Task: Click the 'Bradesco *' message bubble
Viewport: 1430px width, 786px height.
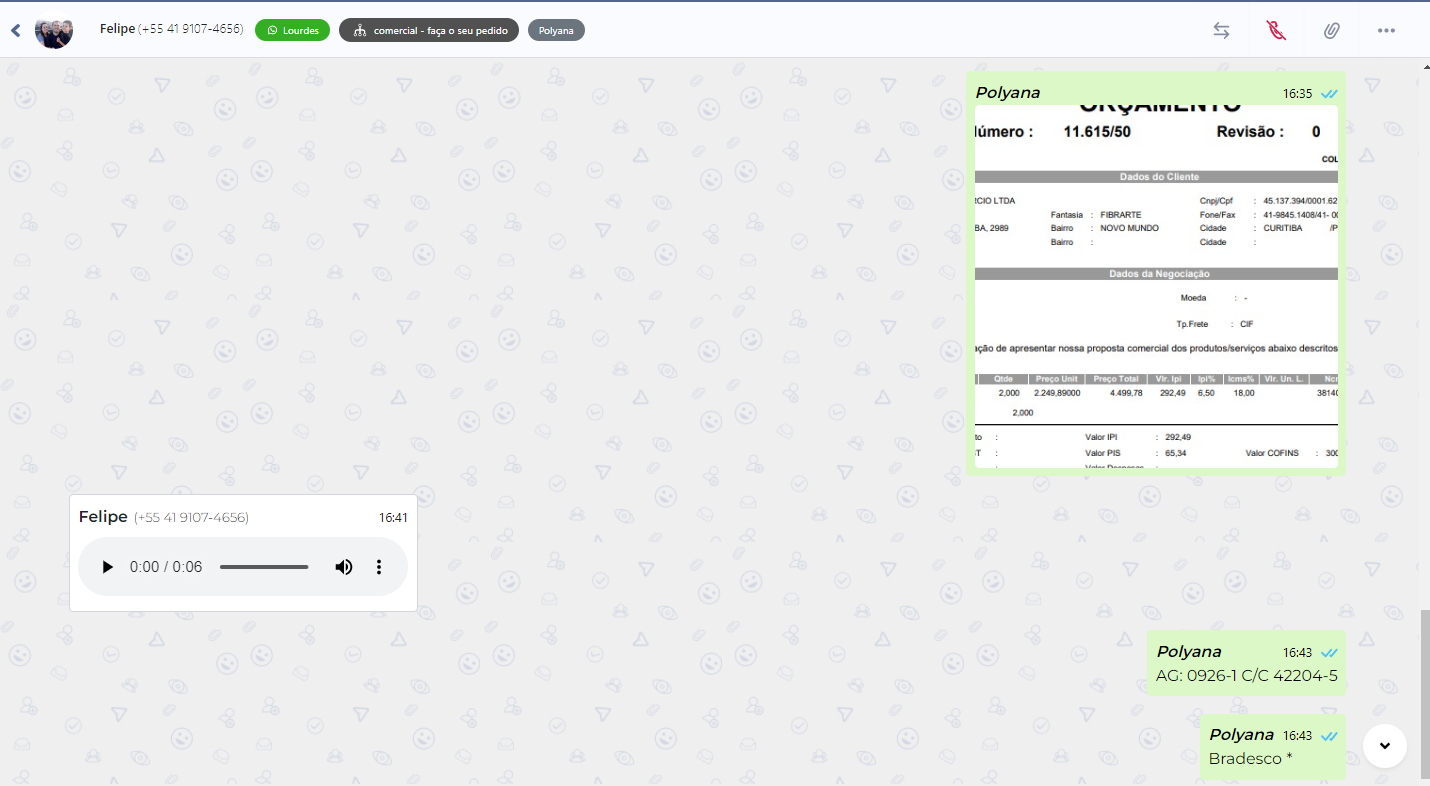Action: pos(1250,759)
